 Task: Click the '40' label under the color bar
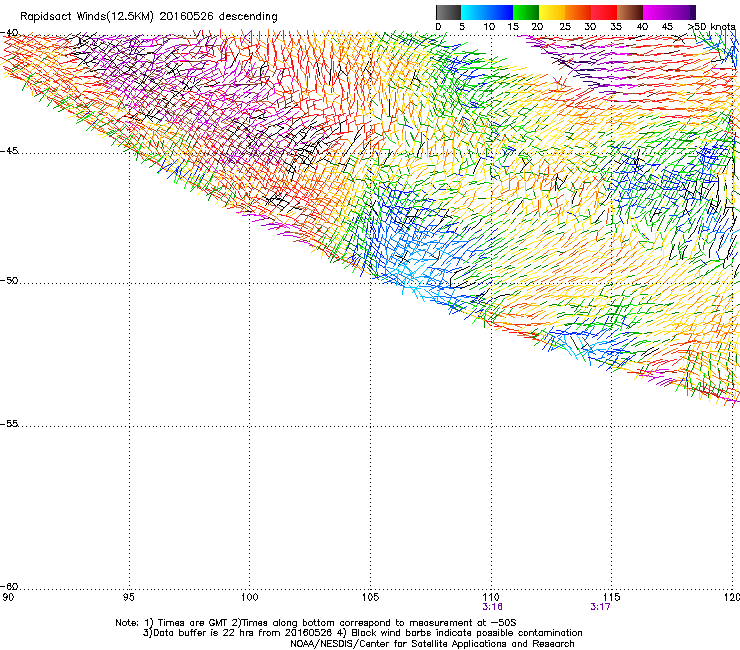642,27
